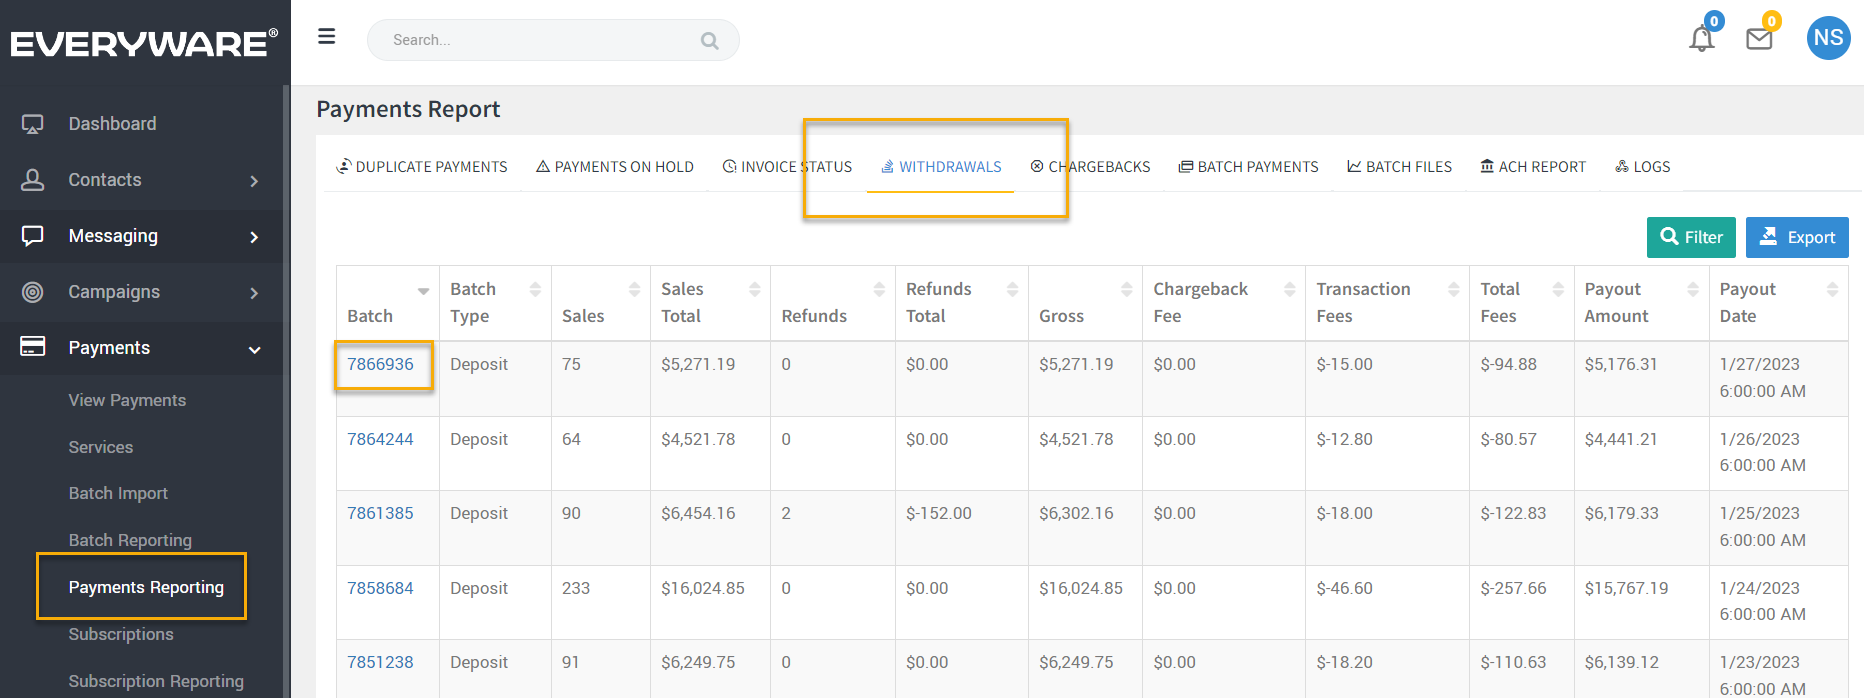This screenshot has height=698, width=1864.
Task: Sort by the Sales Total column
Action: (x=755, y=289)
